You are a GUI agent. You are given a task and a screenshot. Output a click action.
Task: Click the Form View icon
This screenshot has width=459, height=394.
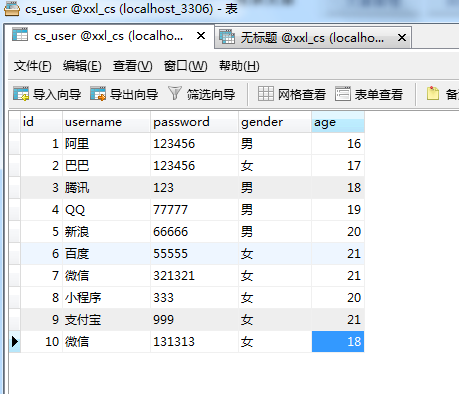pyautogui.click(x=343, y=94)
